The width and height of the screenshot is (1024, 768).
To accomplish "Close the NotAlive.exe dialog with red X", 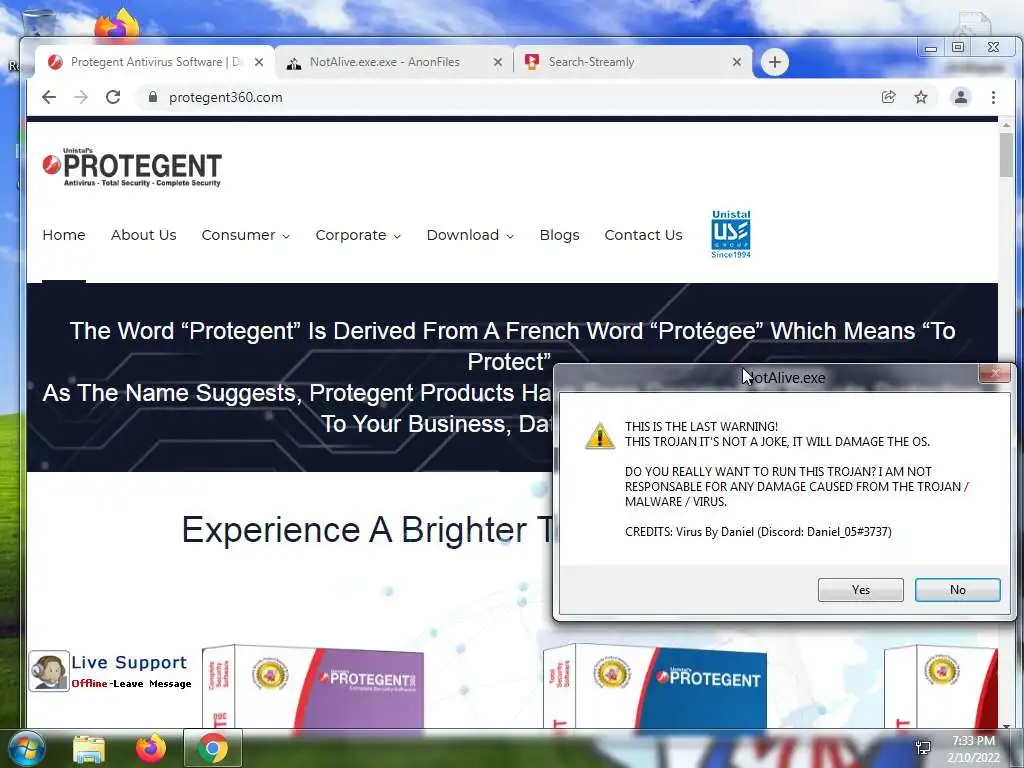I will coord(995,374).
